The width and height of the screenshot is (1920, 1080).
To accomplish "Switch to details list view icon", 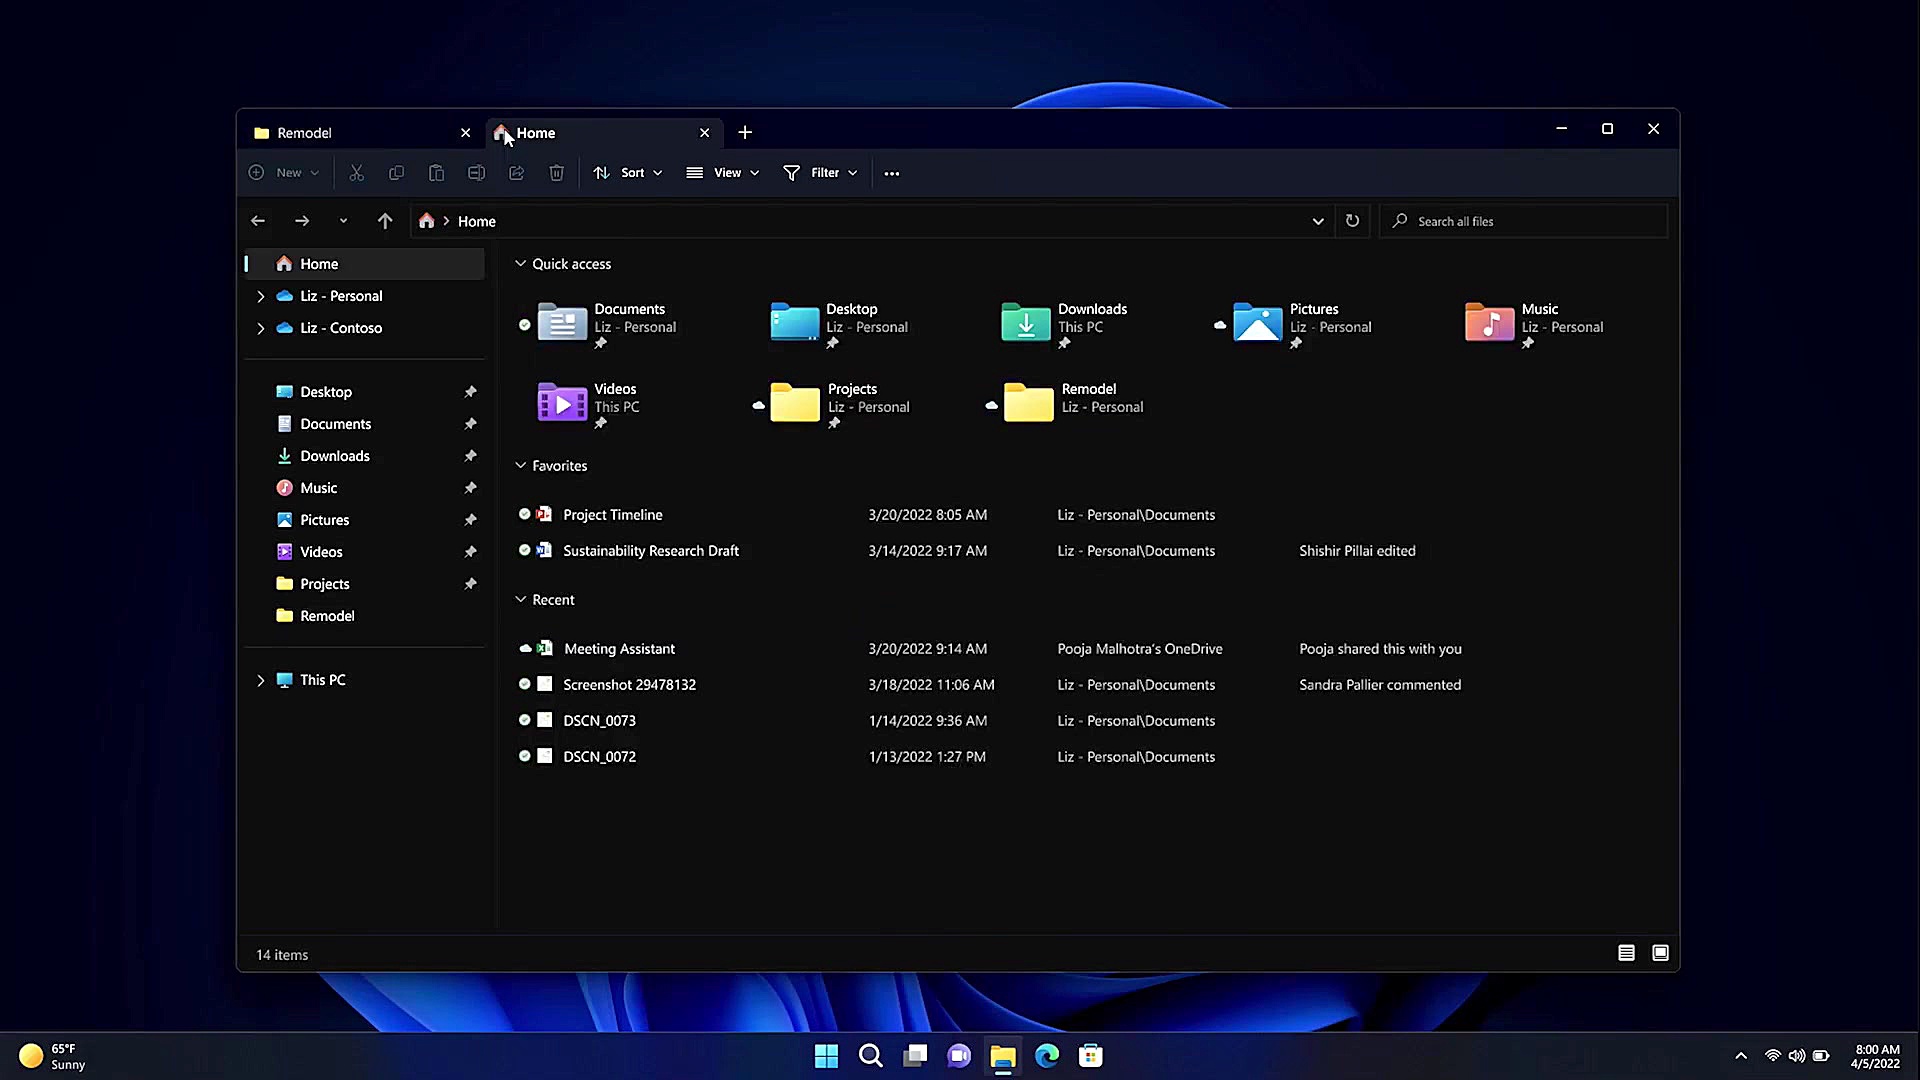I will 1626,953.
